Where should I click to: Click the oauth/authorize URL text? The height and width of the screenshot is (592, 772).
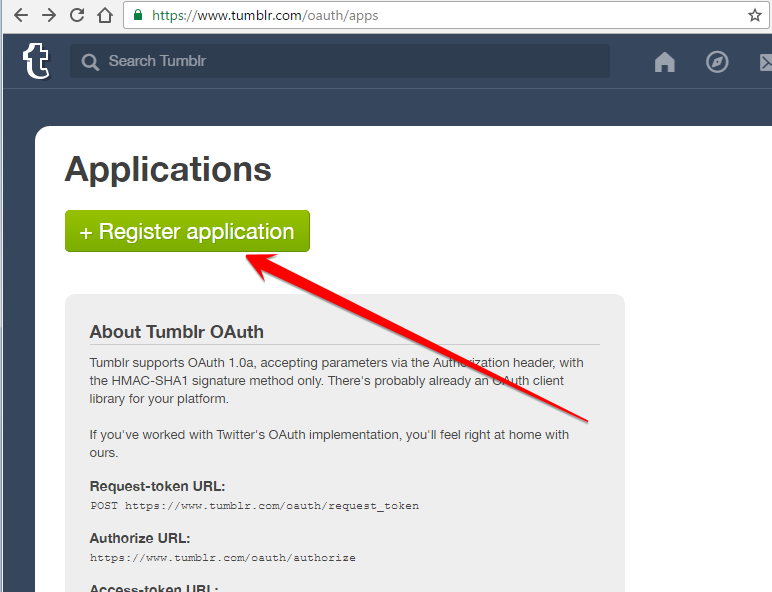click(223, 558)
